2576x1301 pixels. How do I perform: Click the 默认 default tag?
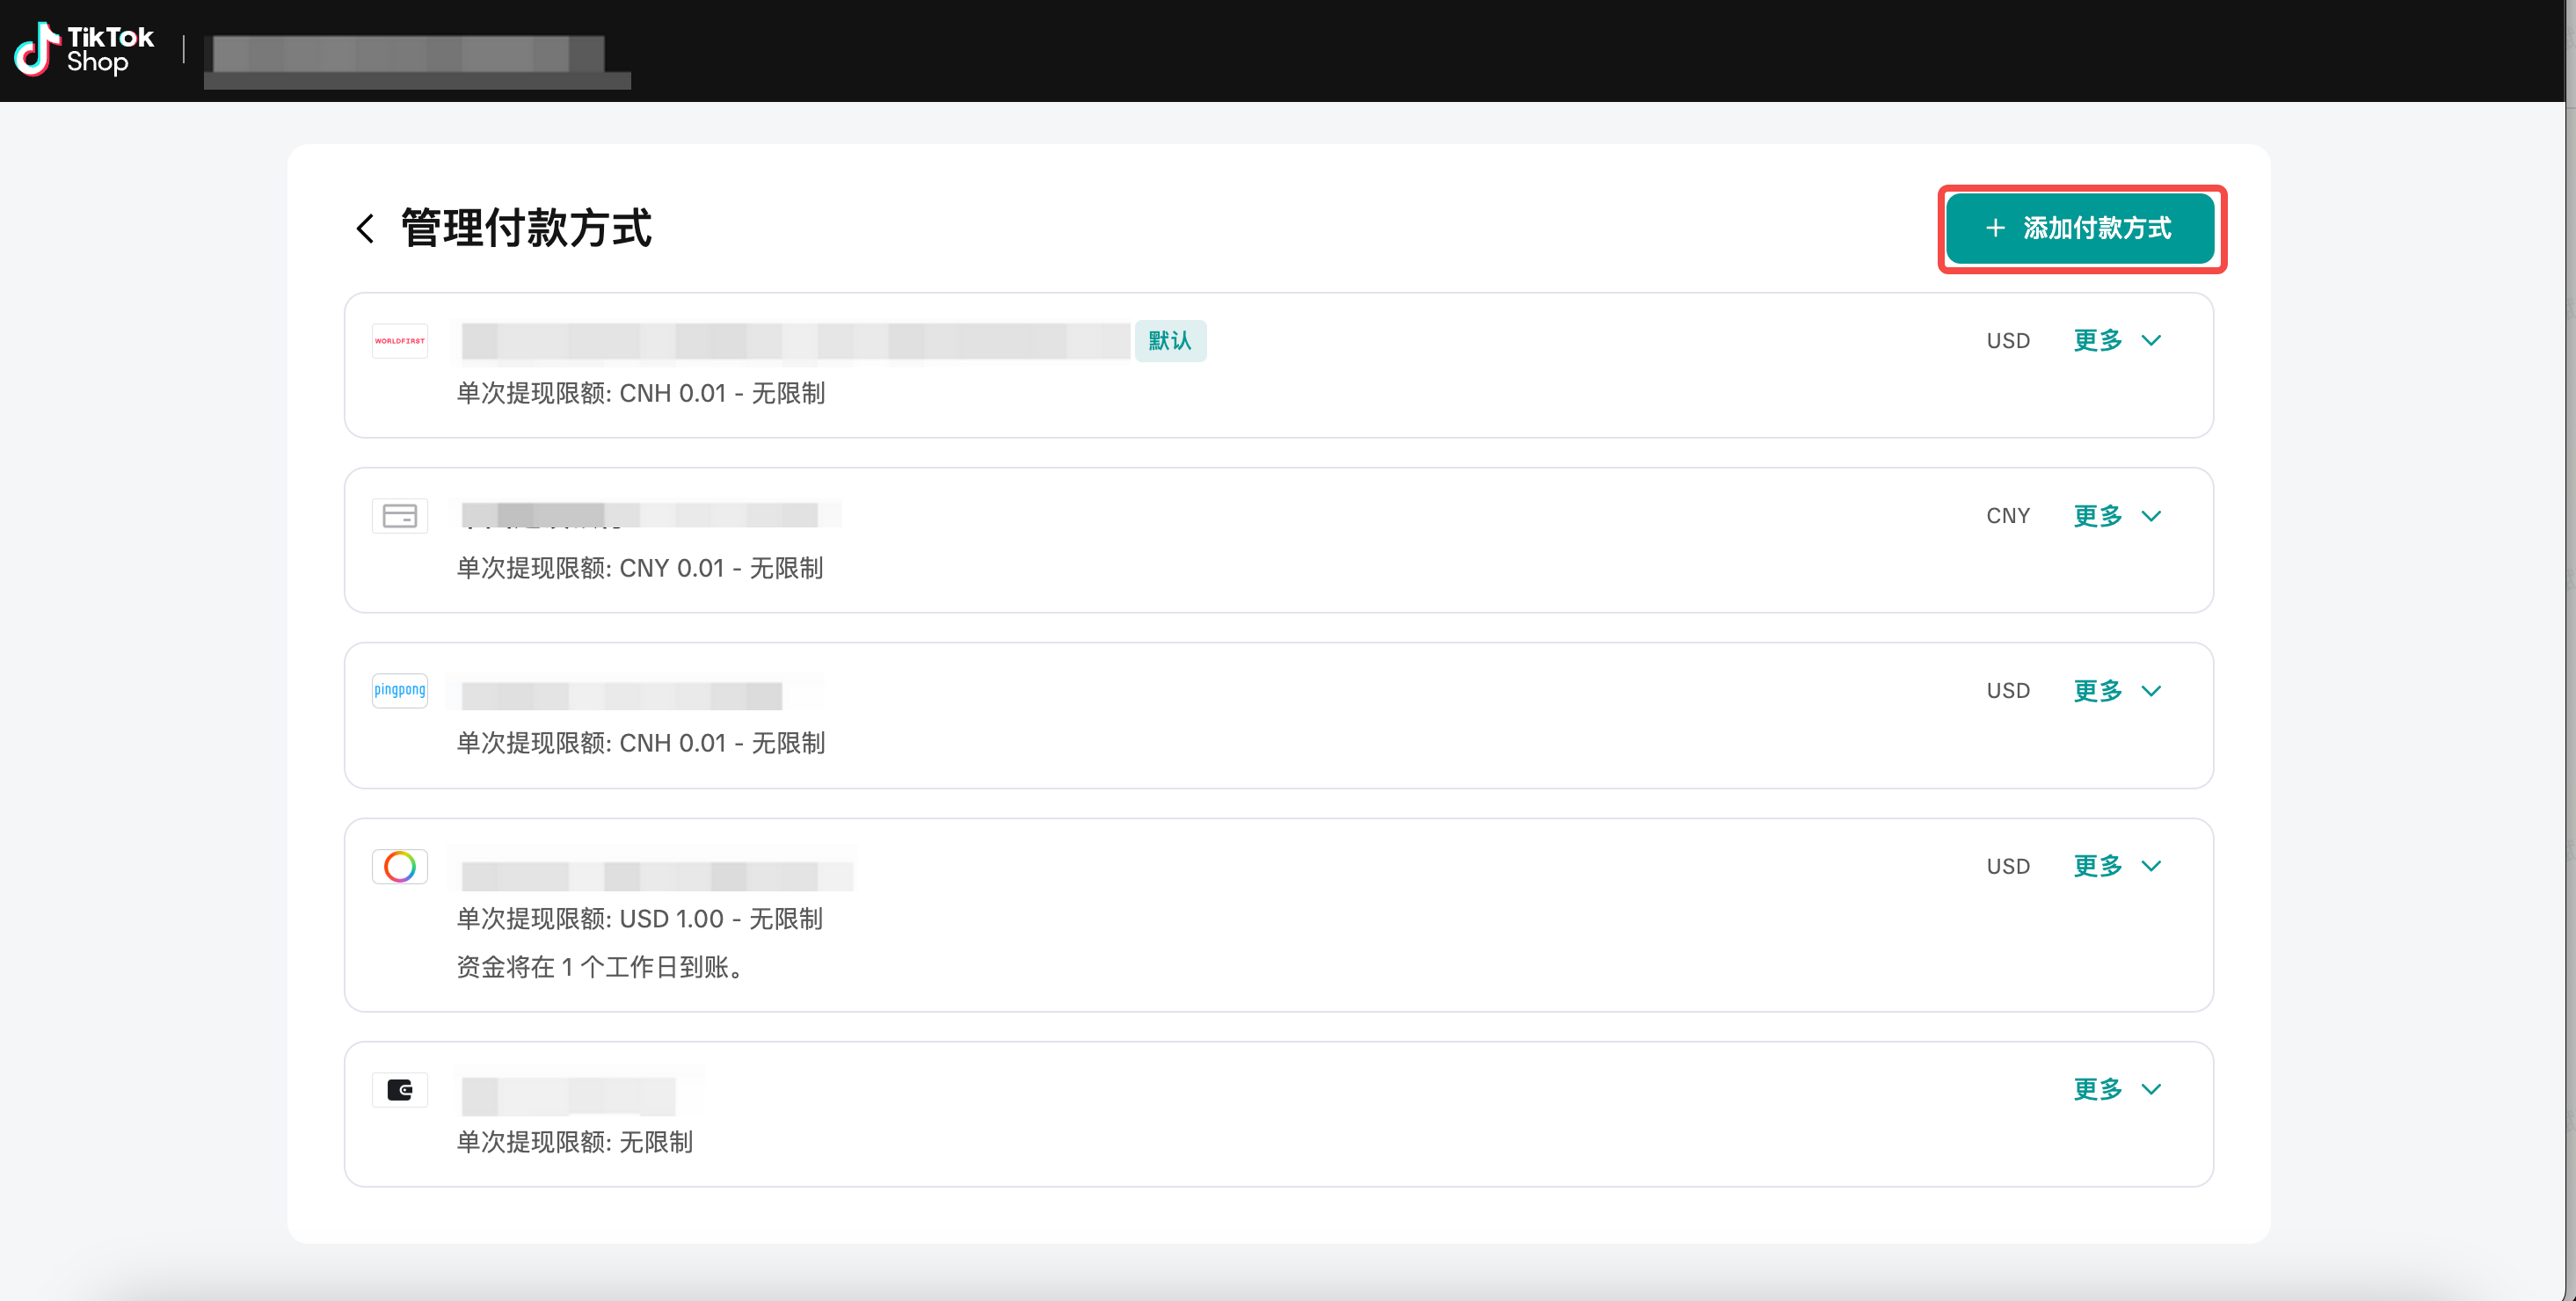click(x=1169, y=341)
